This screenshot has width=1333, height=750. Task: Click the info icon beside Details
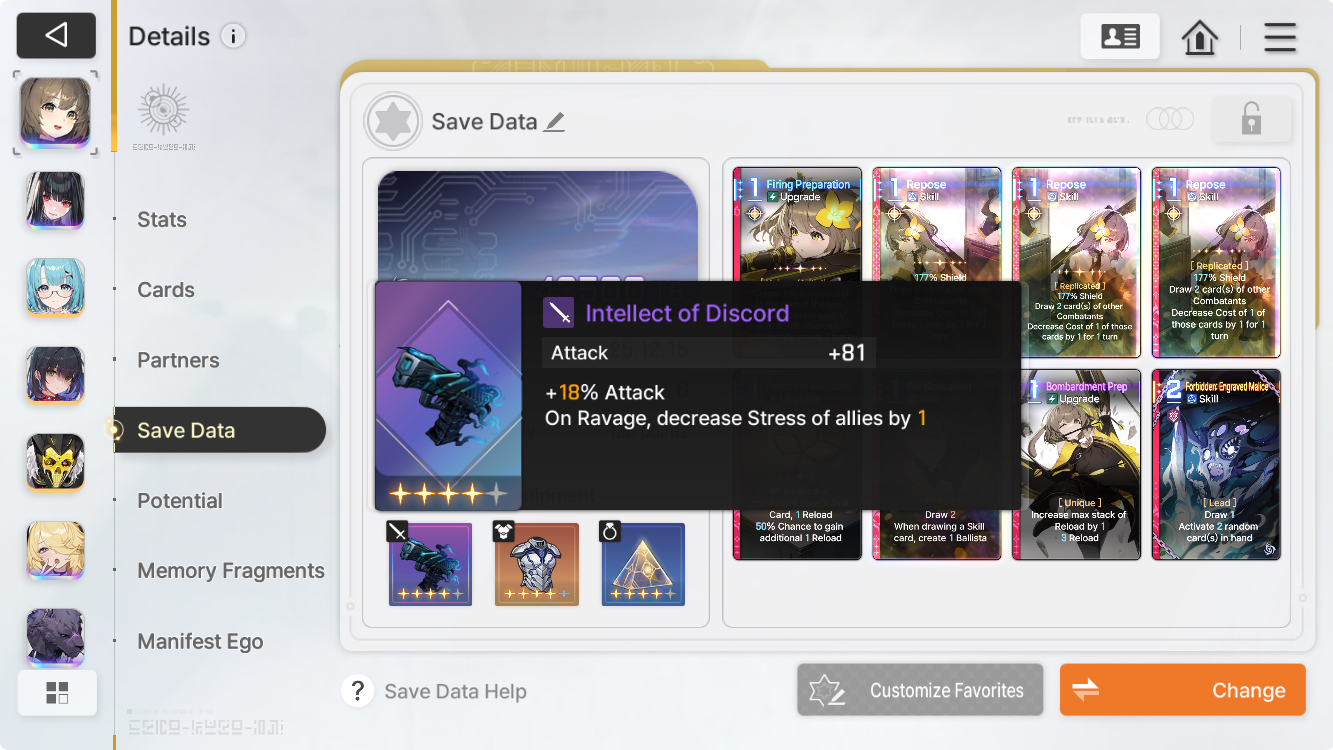point(233,37)
